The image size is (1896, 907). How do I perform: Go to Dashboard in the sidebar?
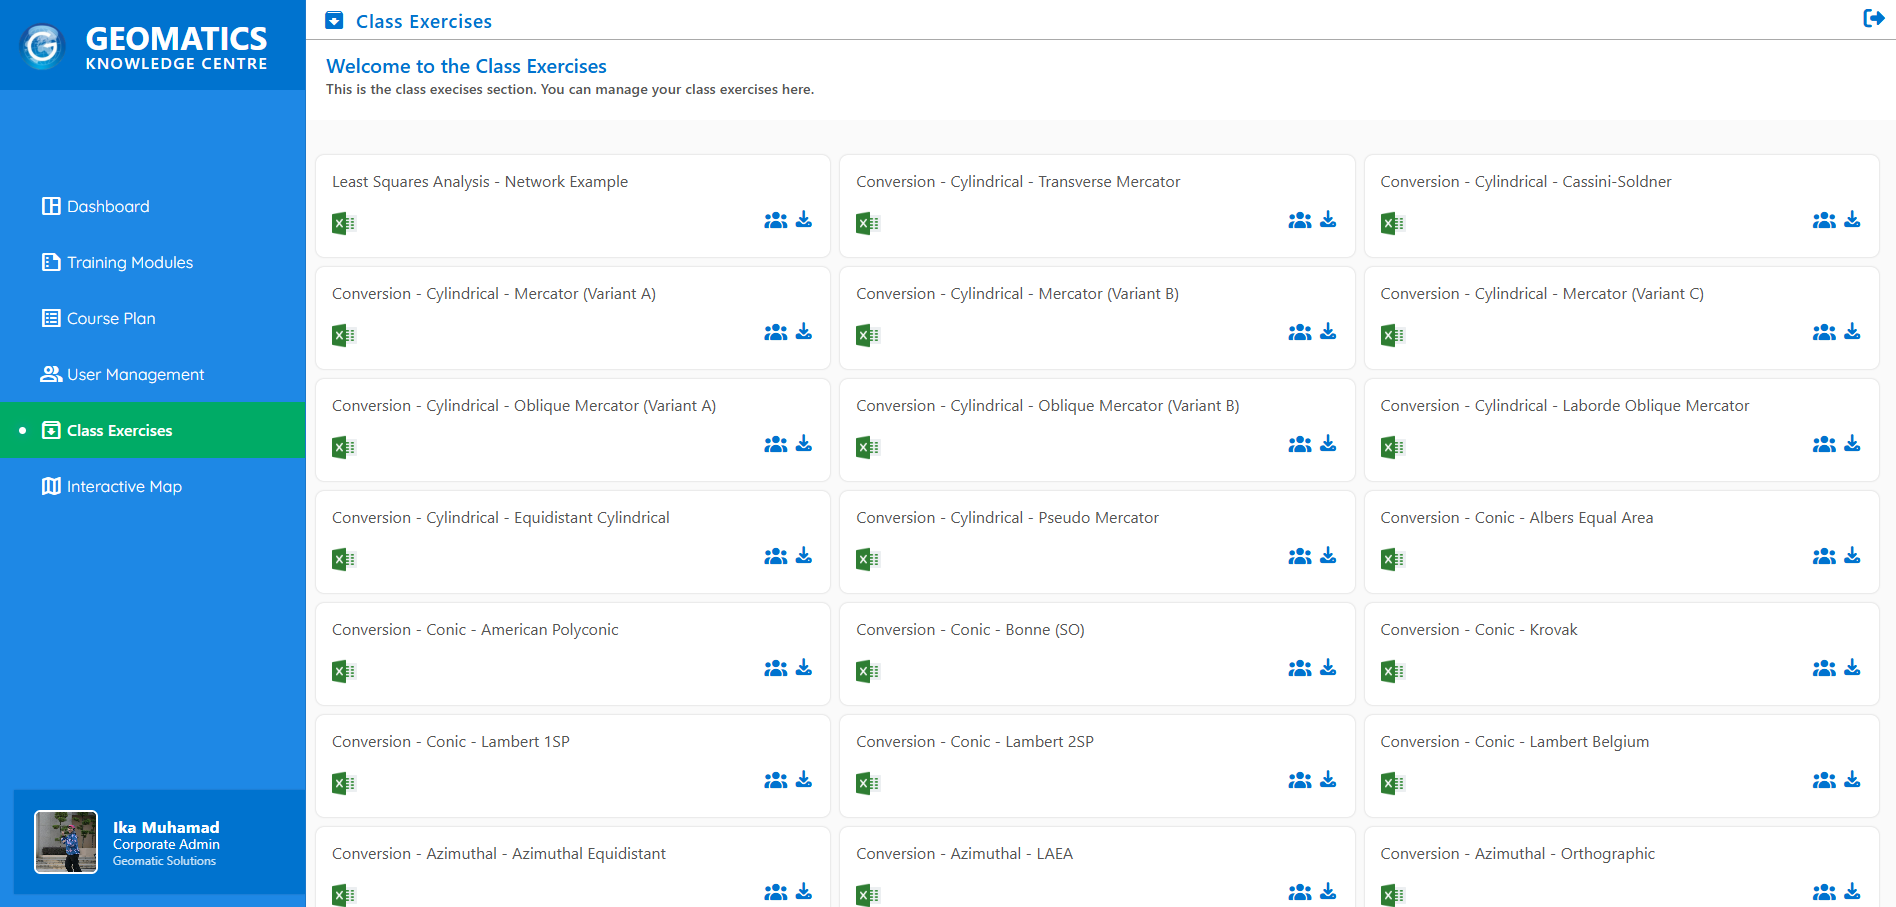[x=107, y=206]
